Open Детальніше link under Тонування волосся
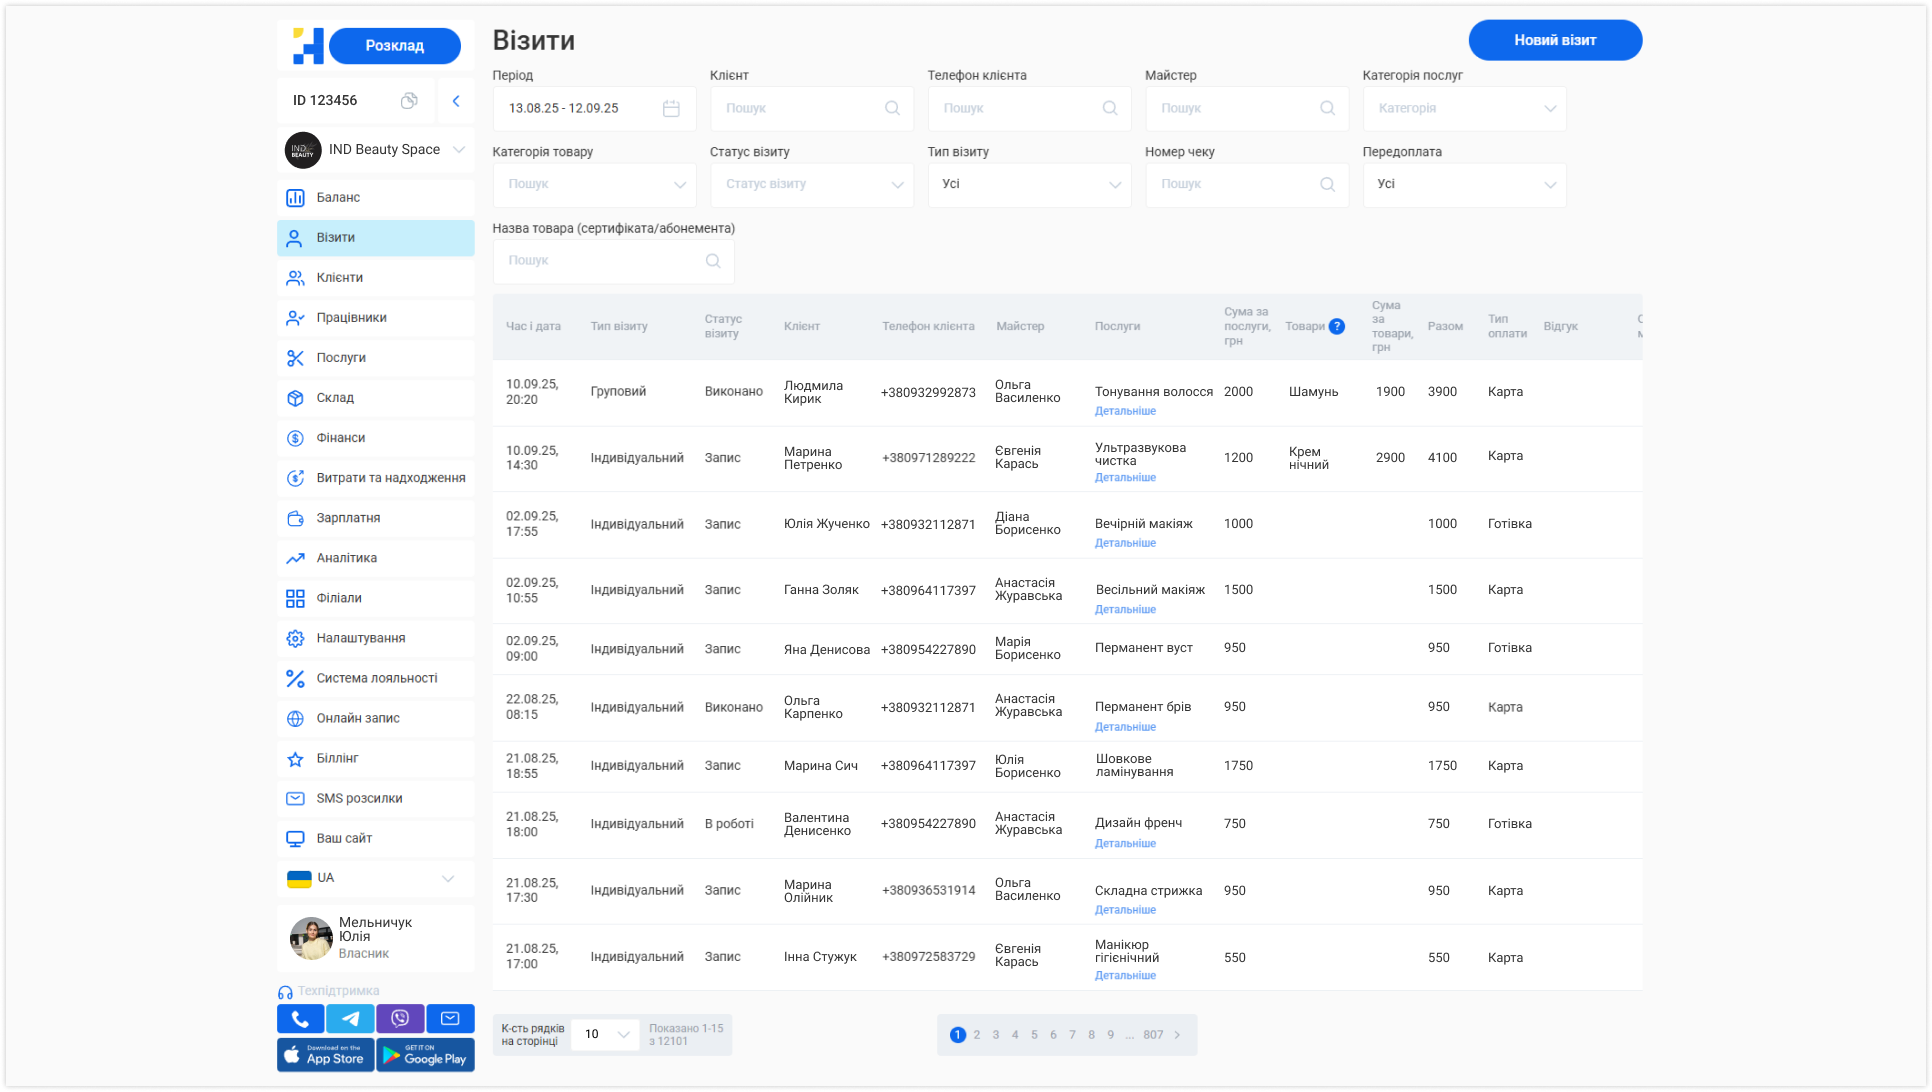The width and height of the screenshot is (1932, 1092). tap(1125, 411)
